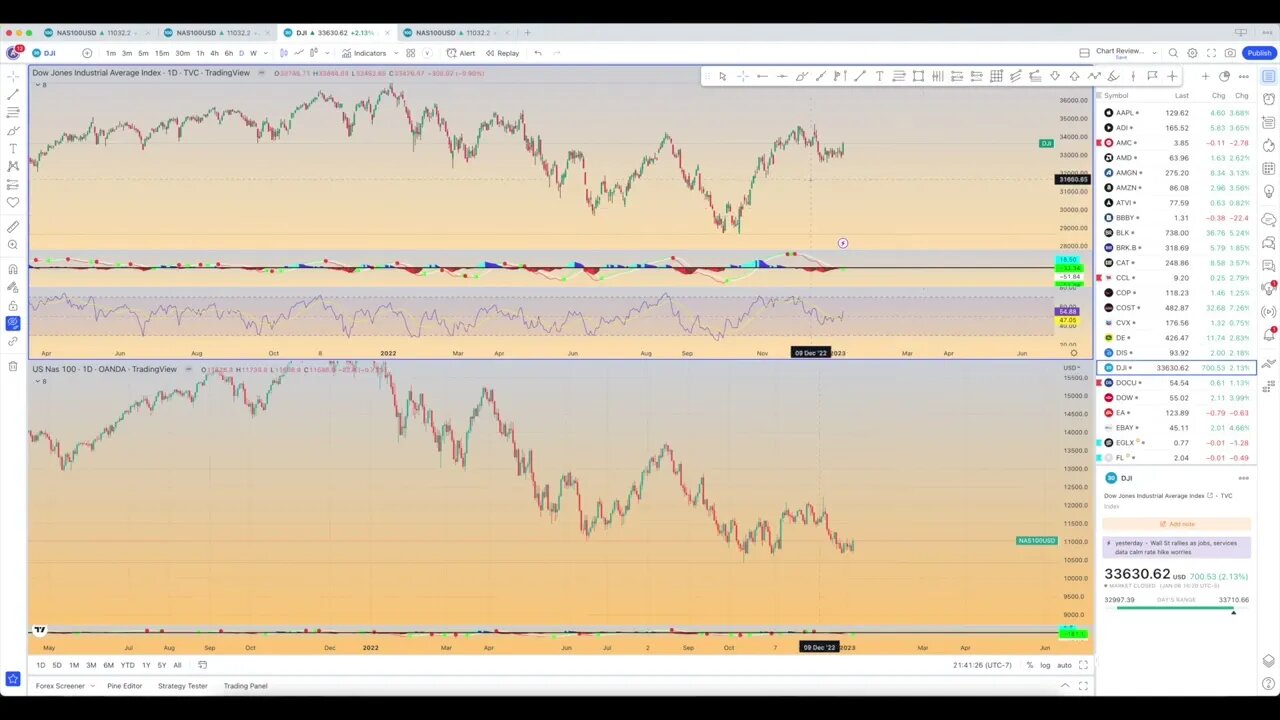1280x720 pixels.
Task: Click the ruler measure tool in left sidebar
Action: tap(13, 227)
